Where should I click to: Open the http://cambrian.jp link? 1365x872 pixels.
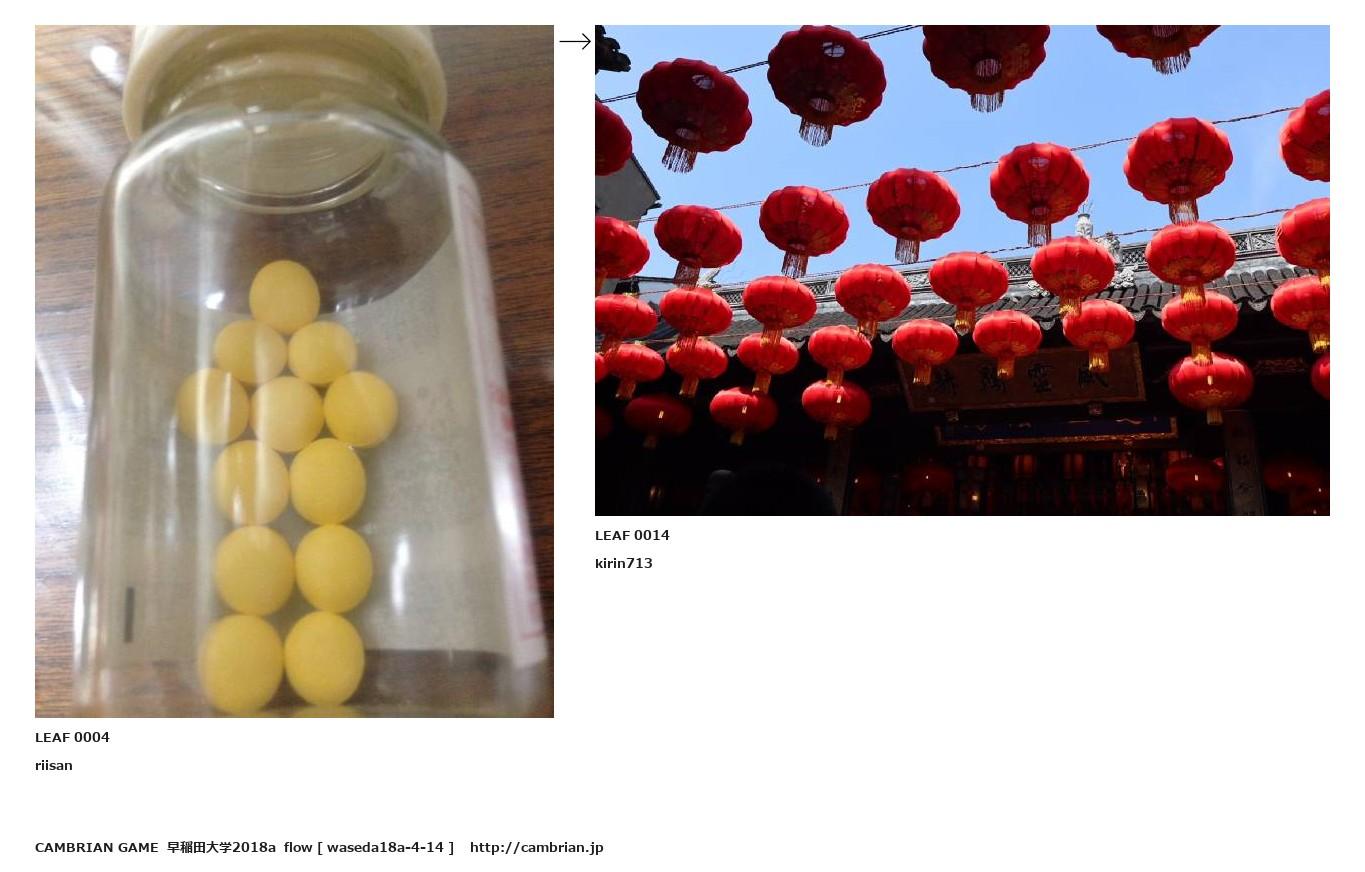pyautogui.click(x=537, y=847)
